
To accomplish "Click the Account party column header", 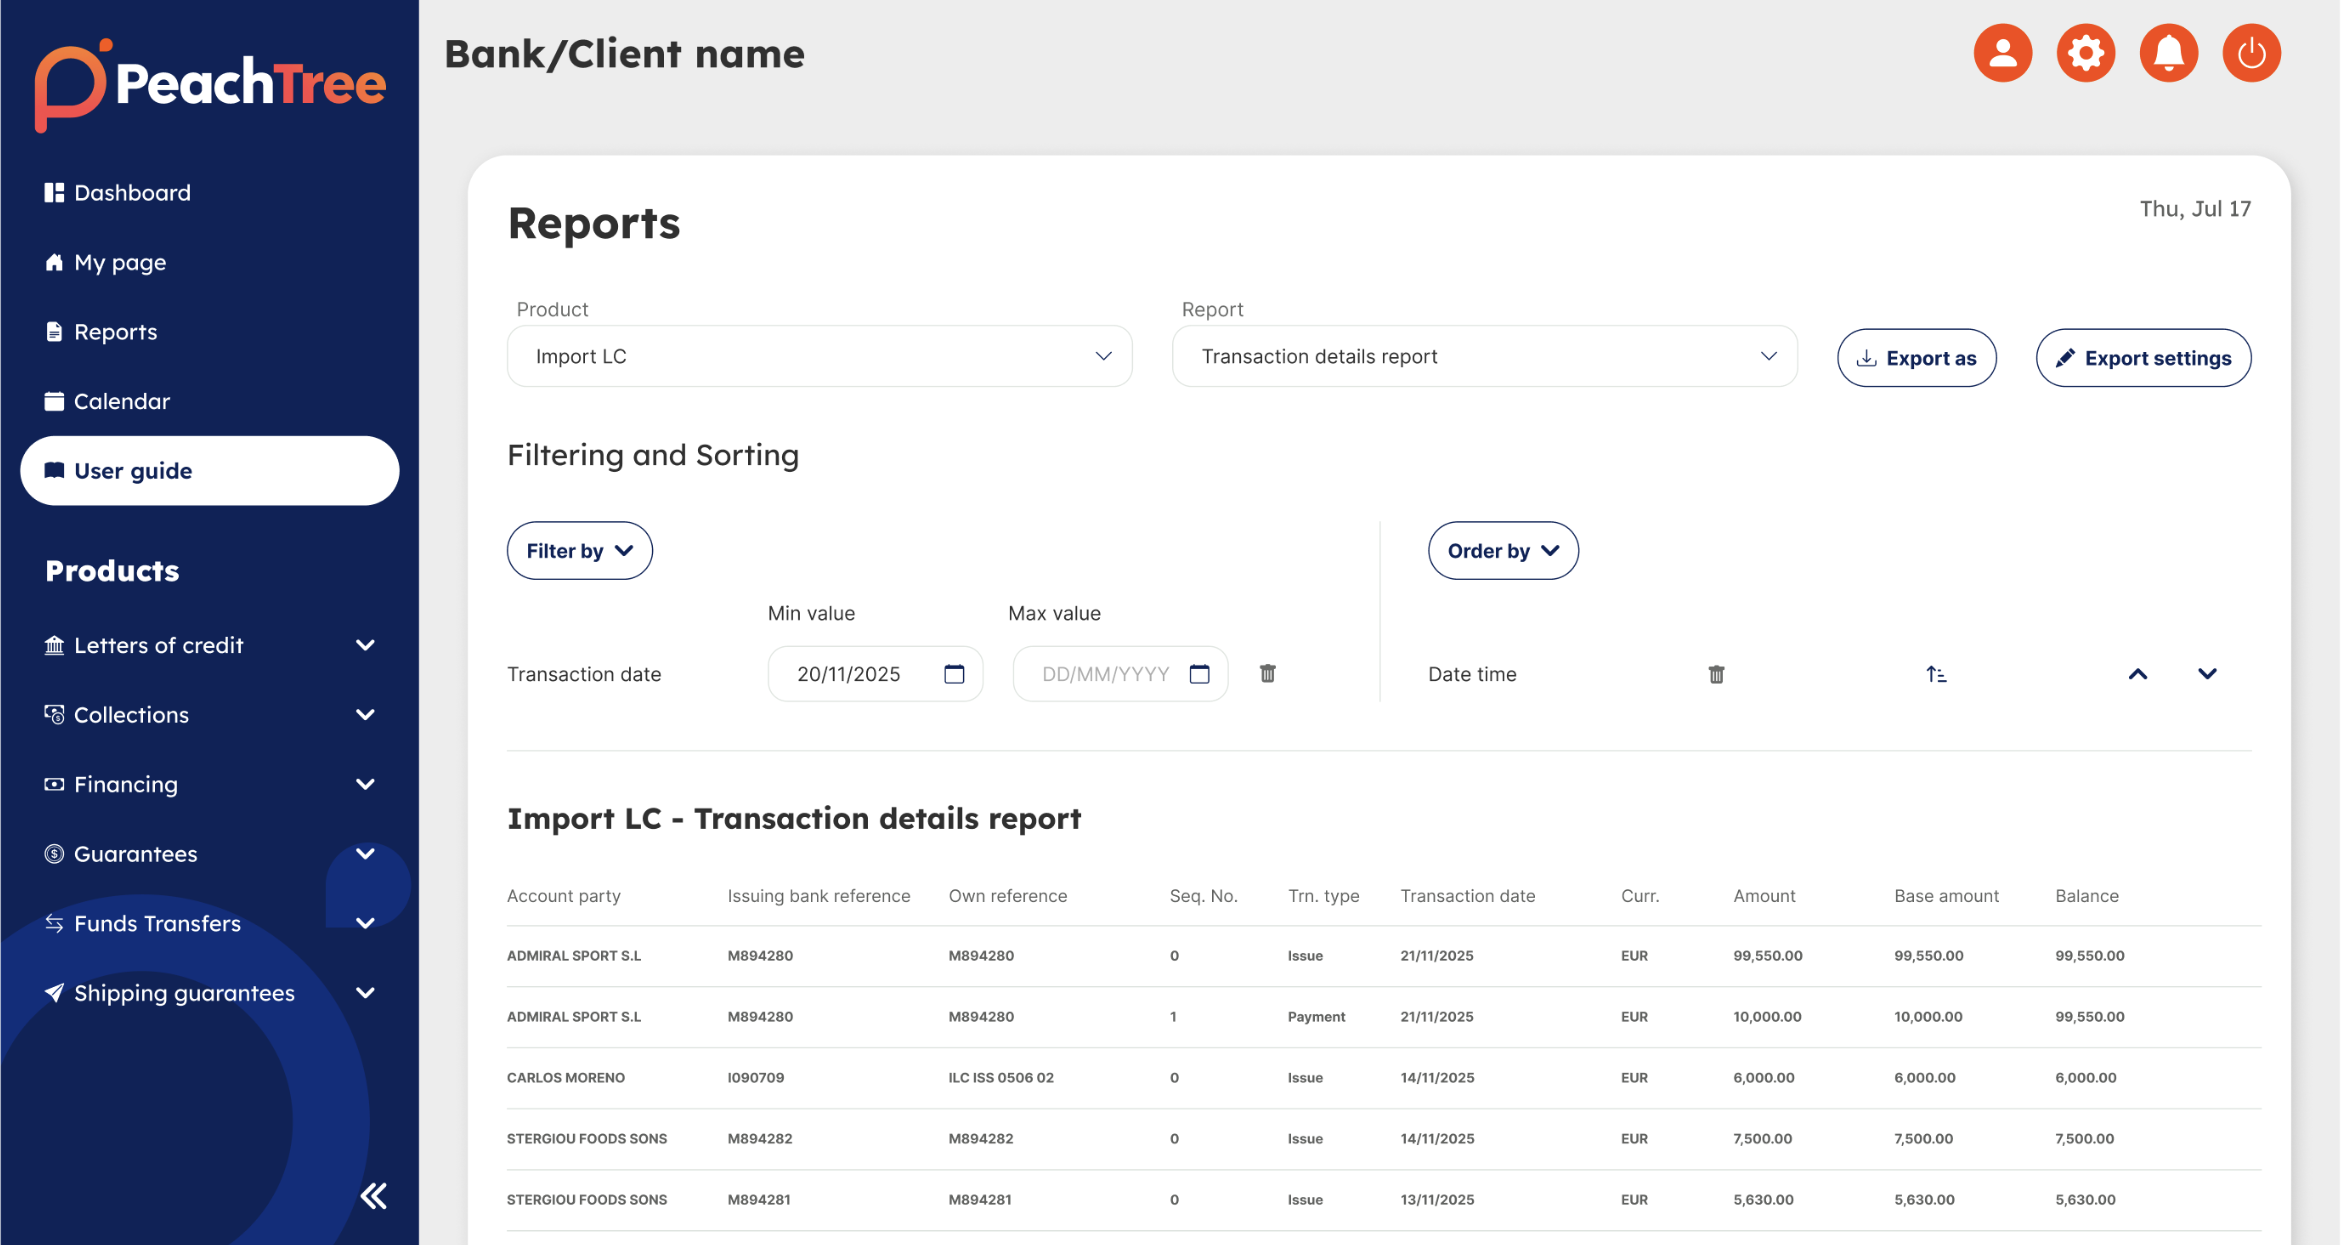I will coord(563,895).
